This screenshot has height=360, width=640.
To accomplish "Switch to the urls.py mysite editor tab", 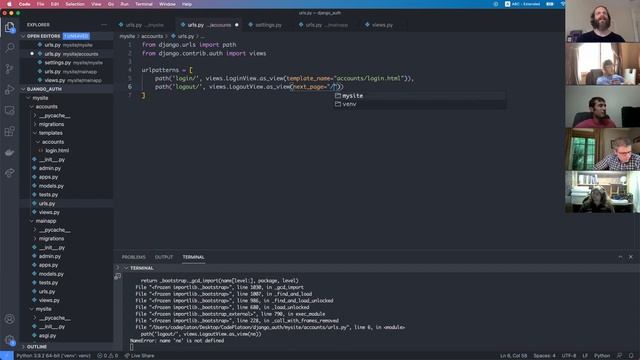I will (144, 25).
